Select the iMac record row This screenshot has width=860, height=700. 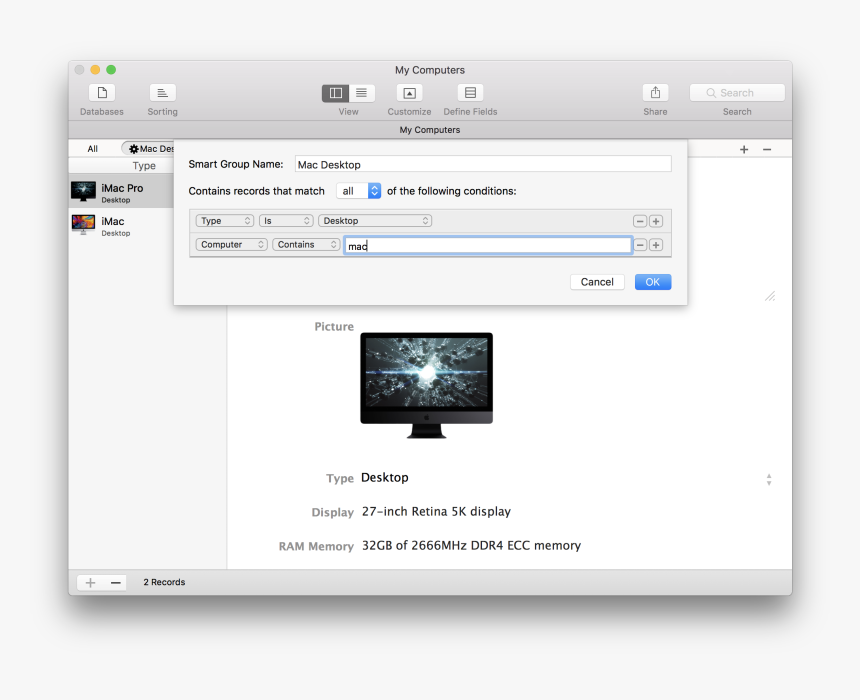[x=121, y=225]
